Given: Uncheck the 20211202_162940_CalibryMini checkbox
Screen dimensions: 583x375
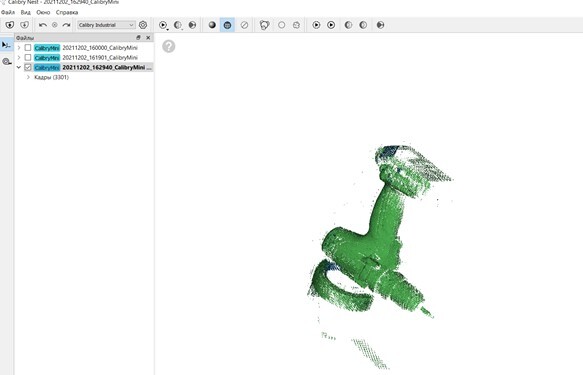Looking at the screenshot, I should (28, 67).
